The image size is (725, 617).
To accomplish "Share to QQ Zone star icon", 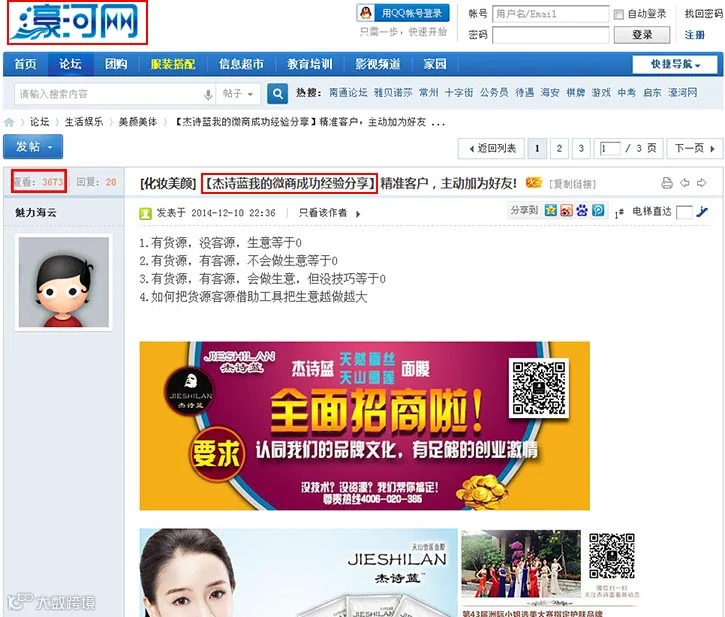I will click(x=551, y=210).
